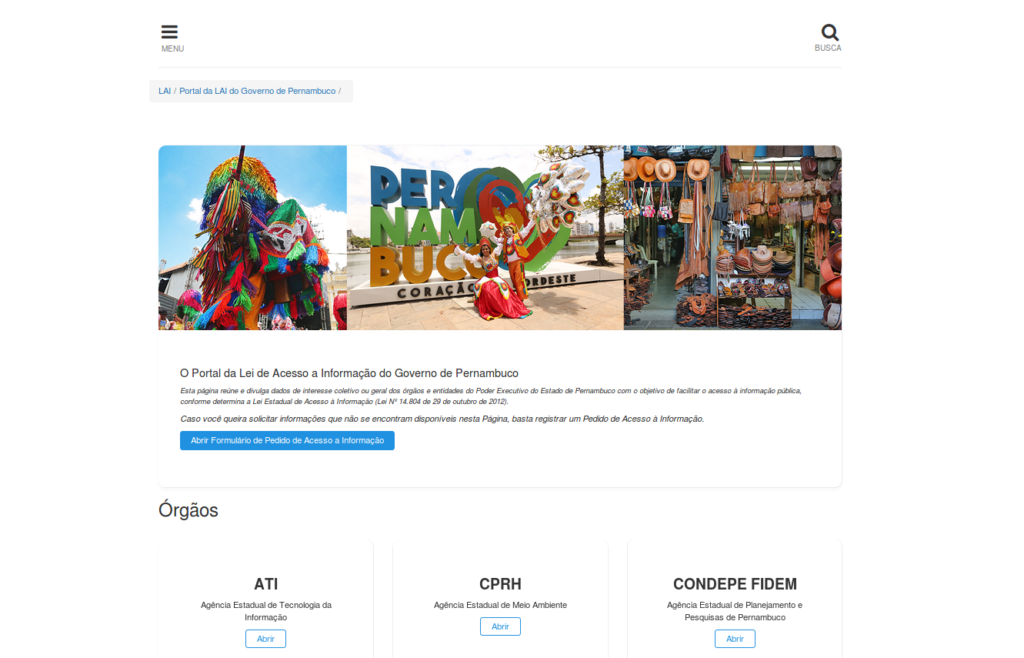Click the LAI breadcrumb link

163,91
